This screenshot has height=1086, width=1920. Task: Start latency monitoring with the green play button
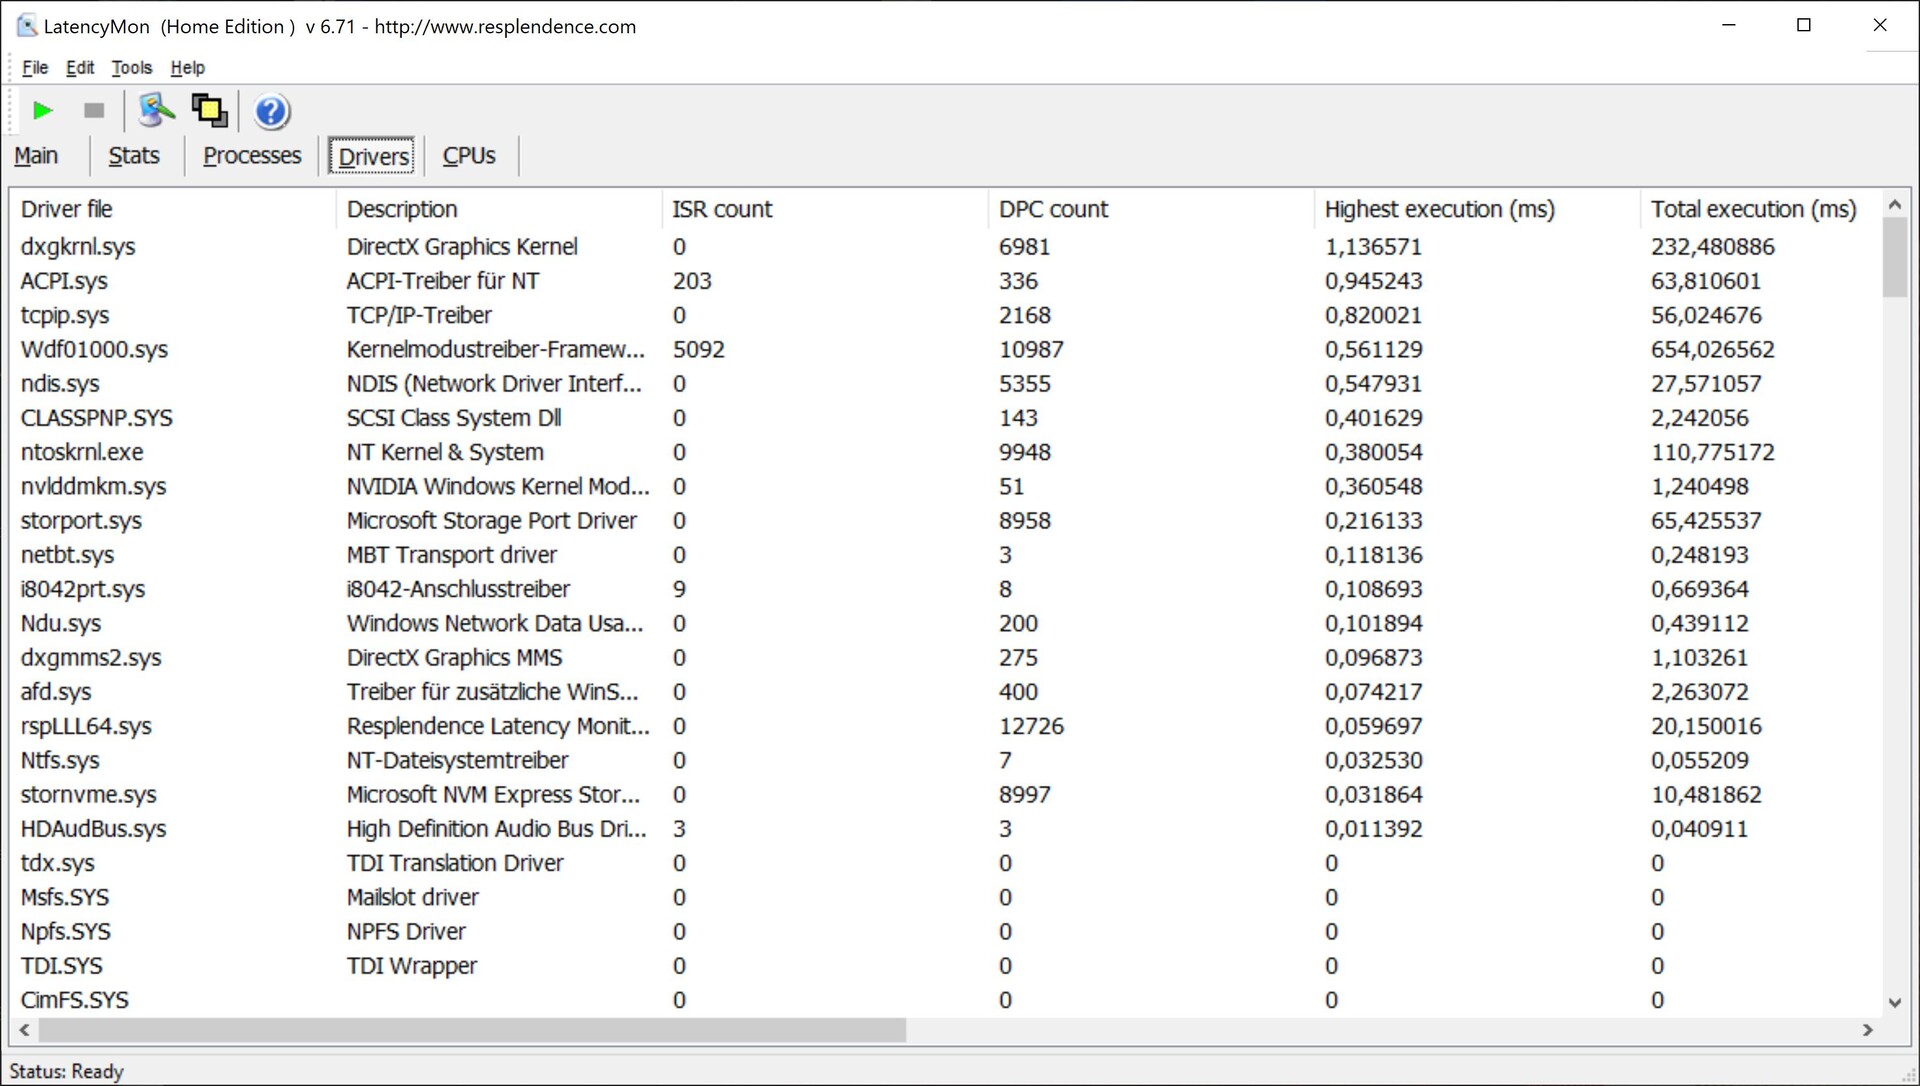pos(42,111)
